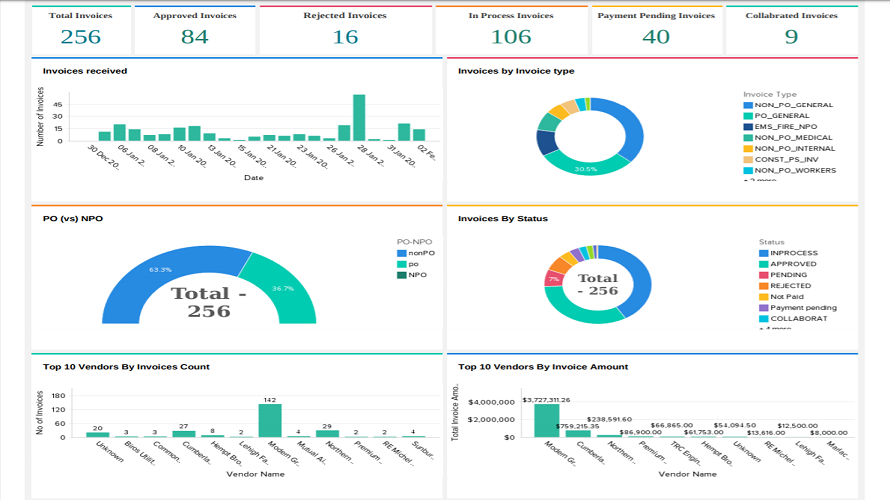
Task: Click the PO_GENERAL legend color swatch
Action: pos(748,116)
